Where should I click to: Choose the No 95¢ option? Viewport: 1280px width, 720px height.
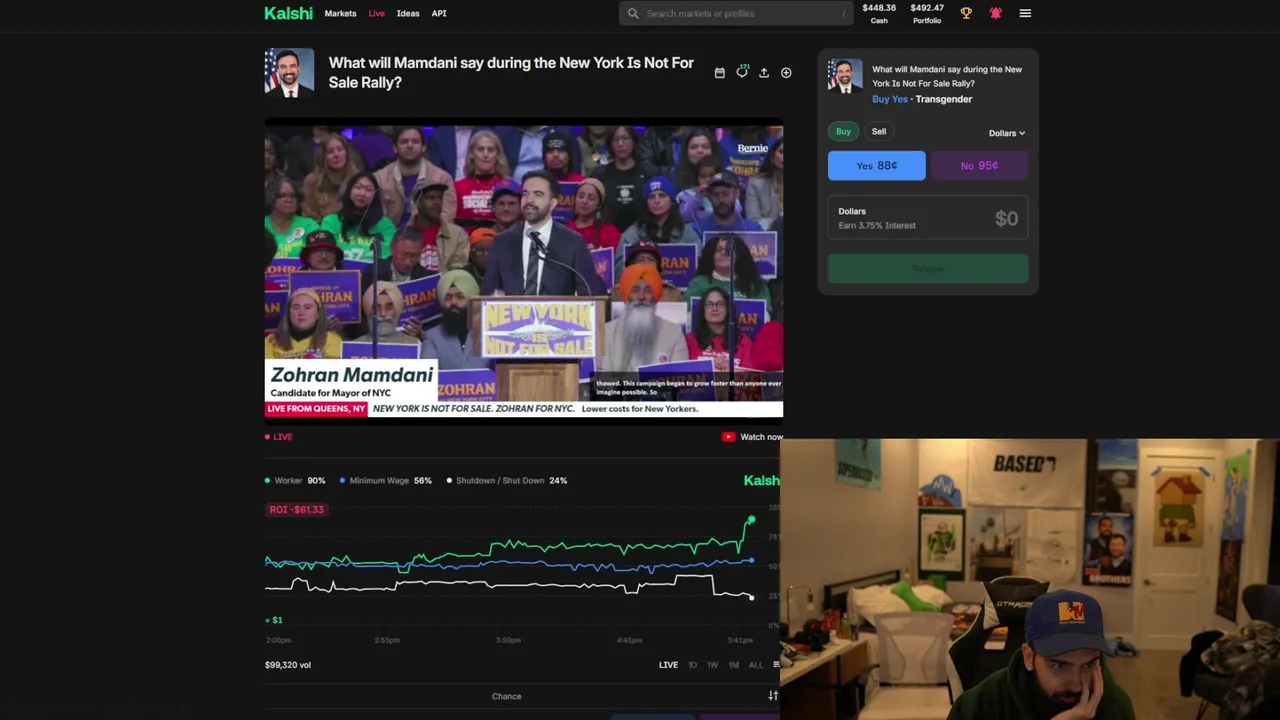979,165
